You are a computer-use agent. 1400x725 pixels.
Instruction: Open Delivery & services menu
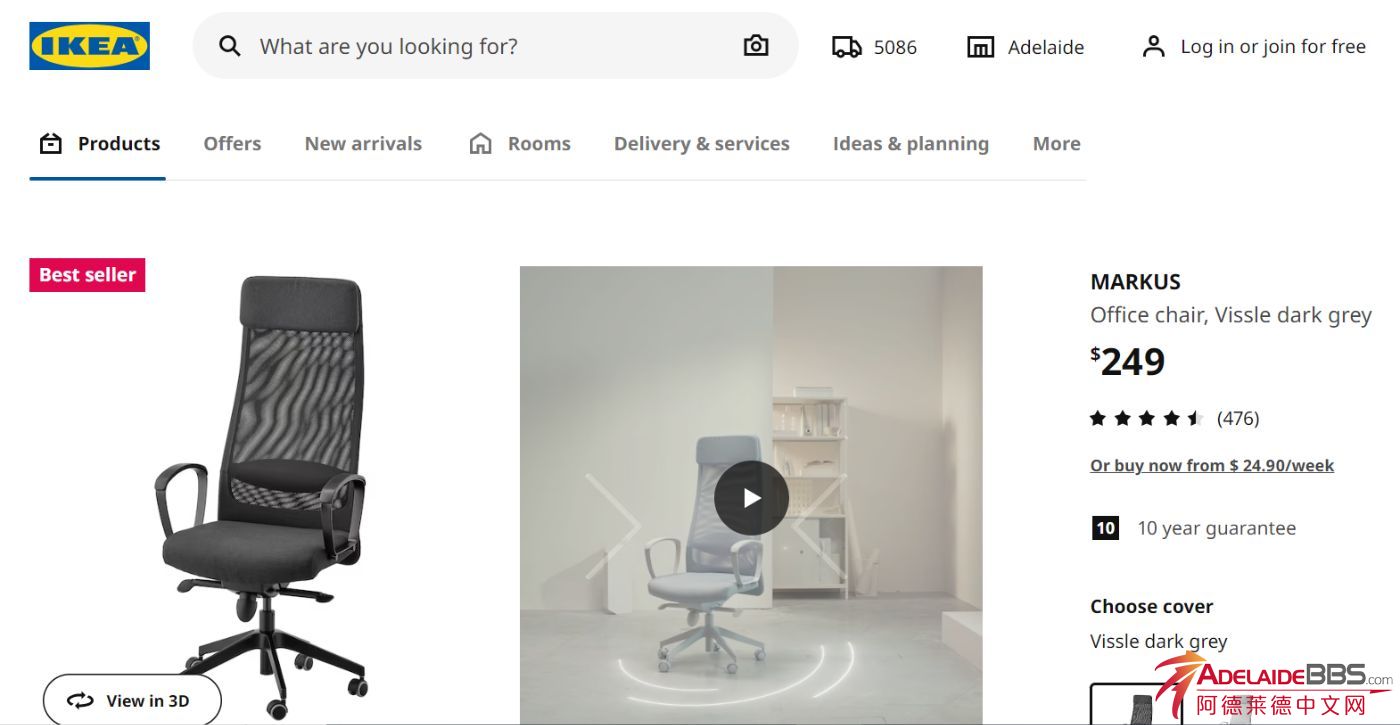(701, 144)
